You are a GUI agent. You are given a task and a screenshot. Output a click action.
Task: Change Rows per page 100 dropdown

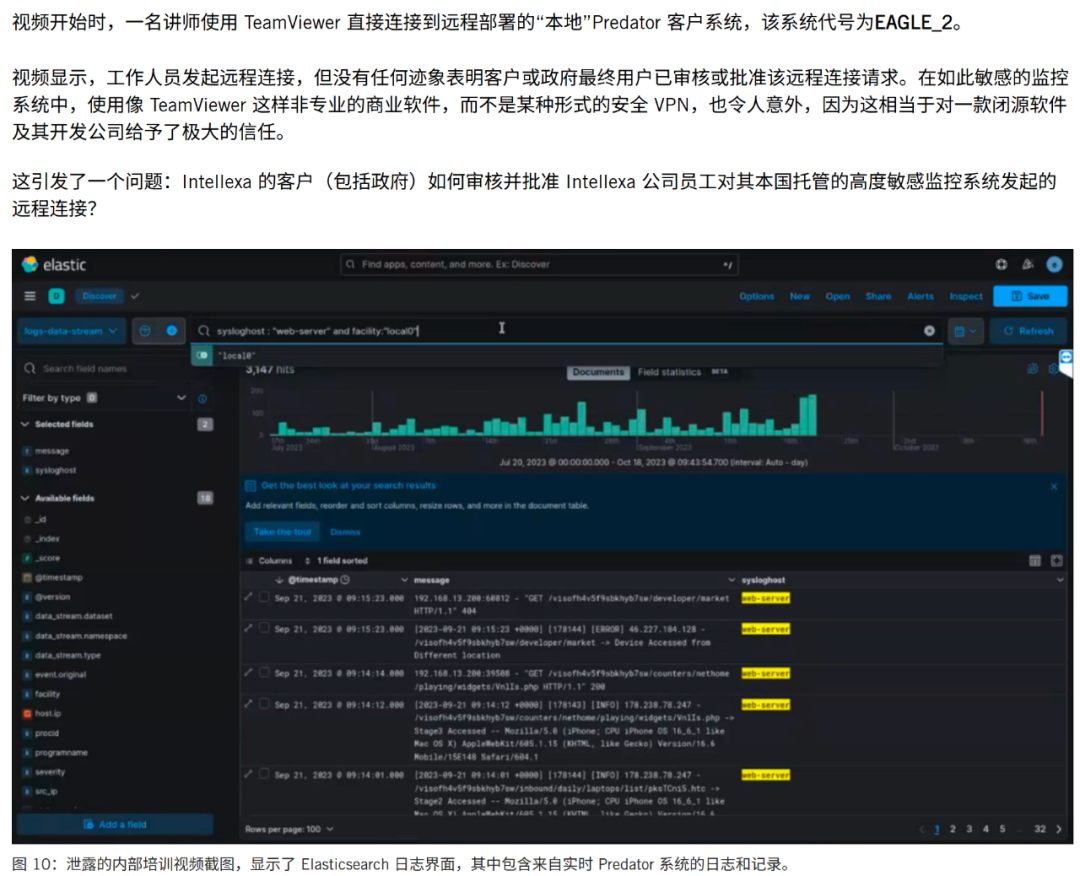click(x=289, y=829)
